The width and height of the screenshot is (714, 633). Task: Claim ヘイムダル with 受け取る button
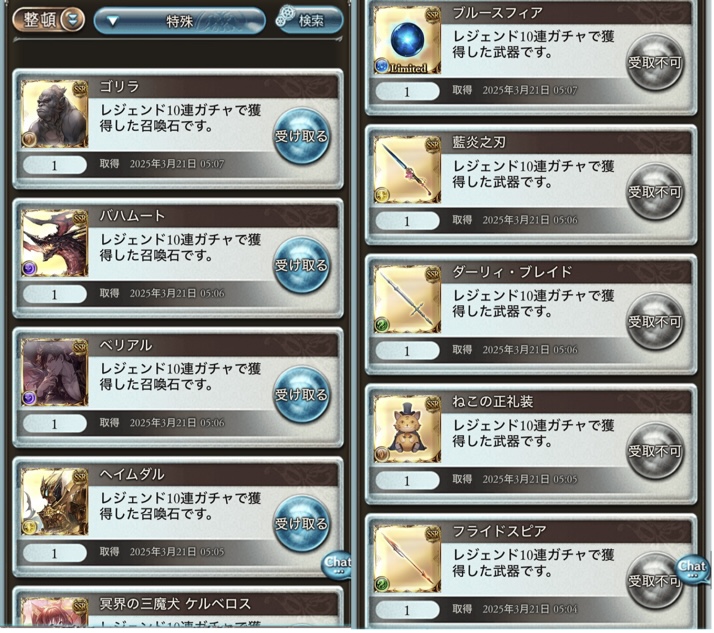[x=301, y=524]
